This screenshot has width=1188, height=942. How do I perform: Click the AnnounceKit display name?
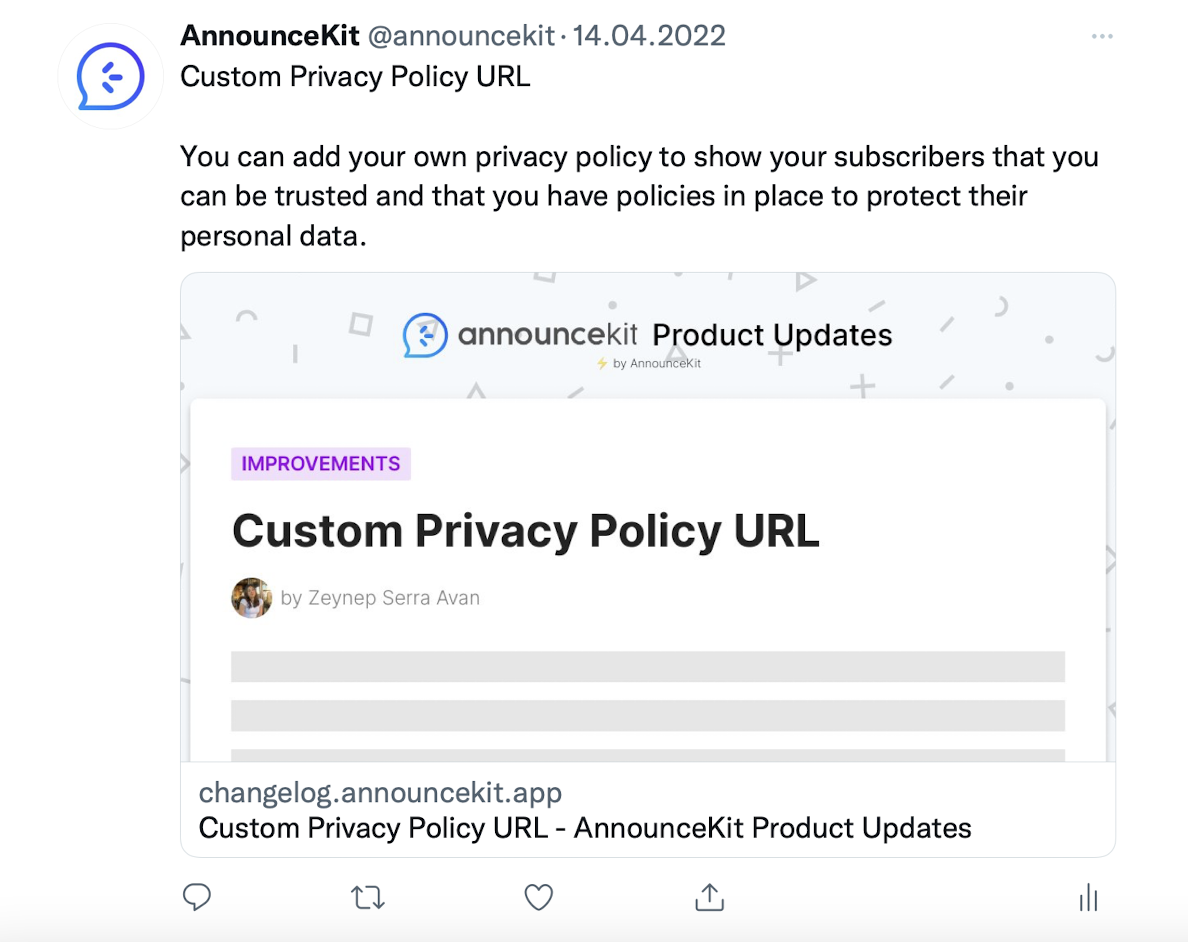coord(269,35)
